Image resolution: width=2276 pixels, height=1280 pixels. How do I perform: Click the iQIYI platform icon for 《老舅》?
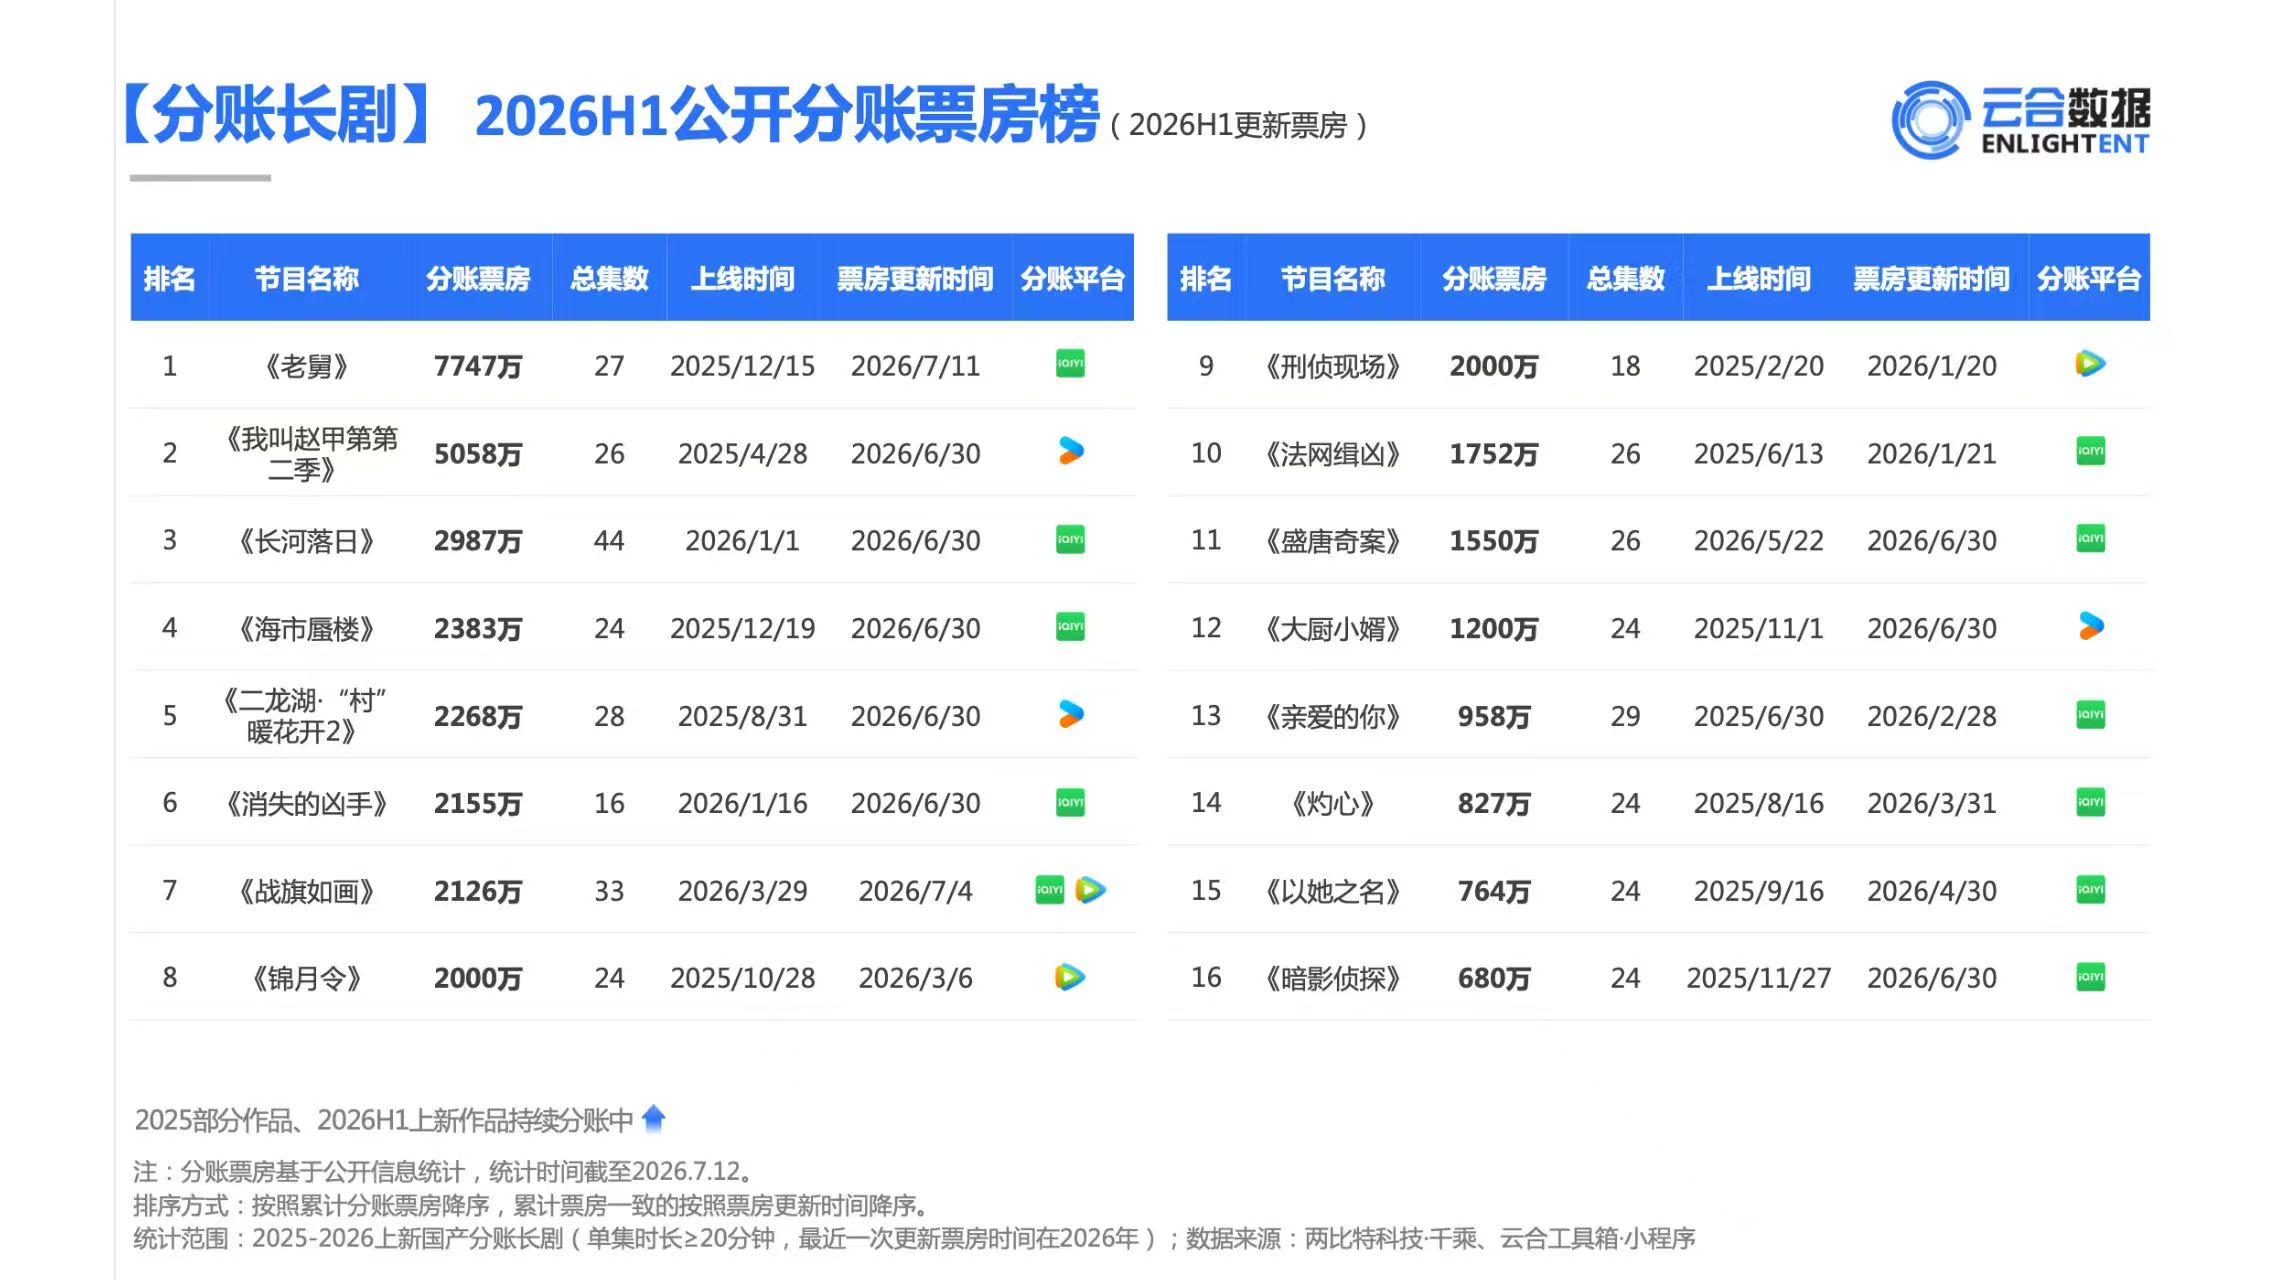click(x=1070, y=364)
